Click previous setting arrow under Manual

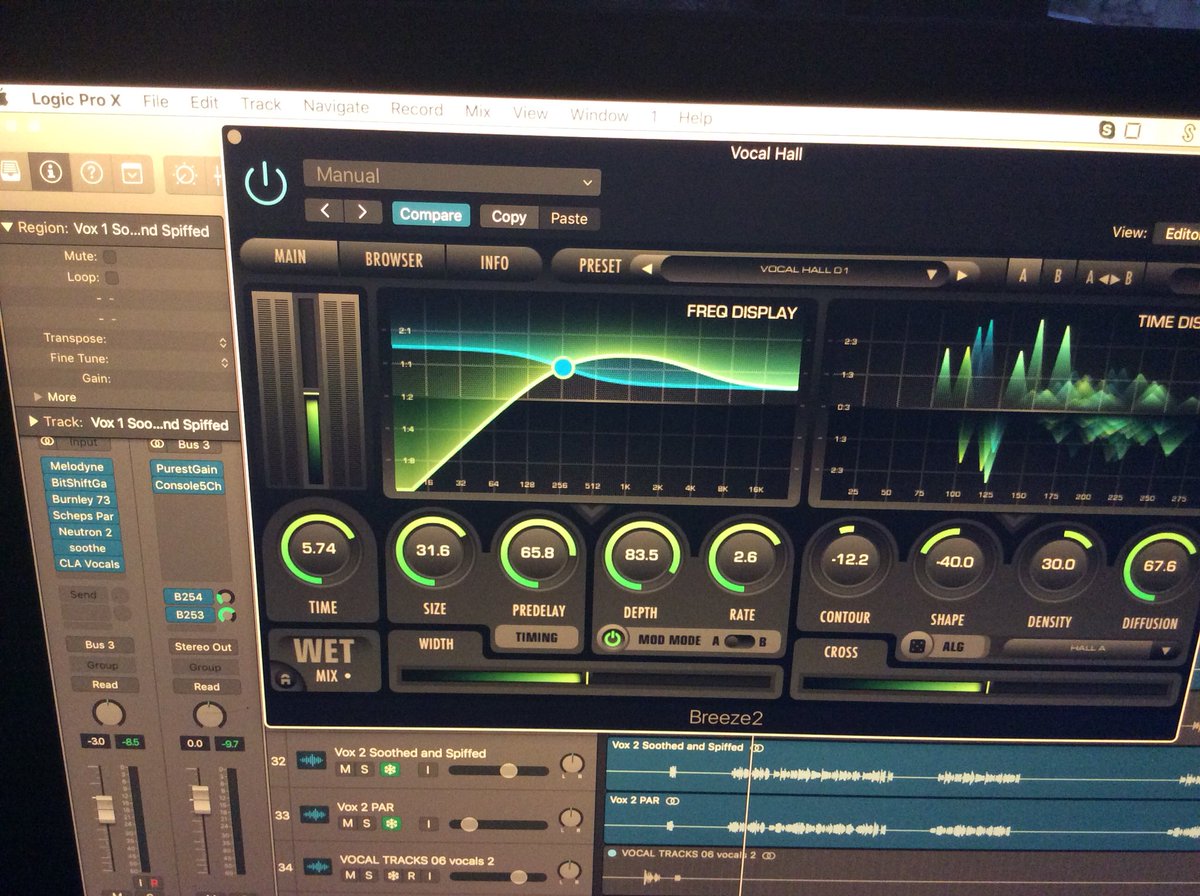326,211
